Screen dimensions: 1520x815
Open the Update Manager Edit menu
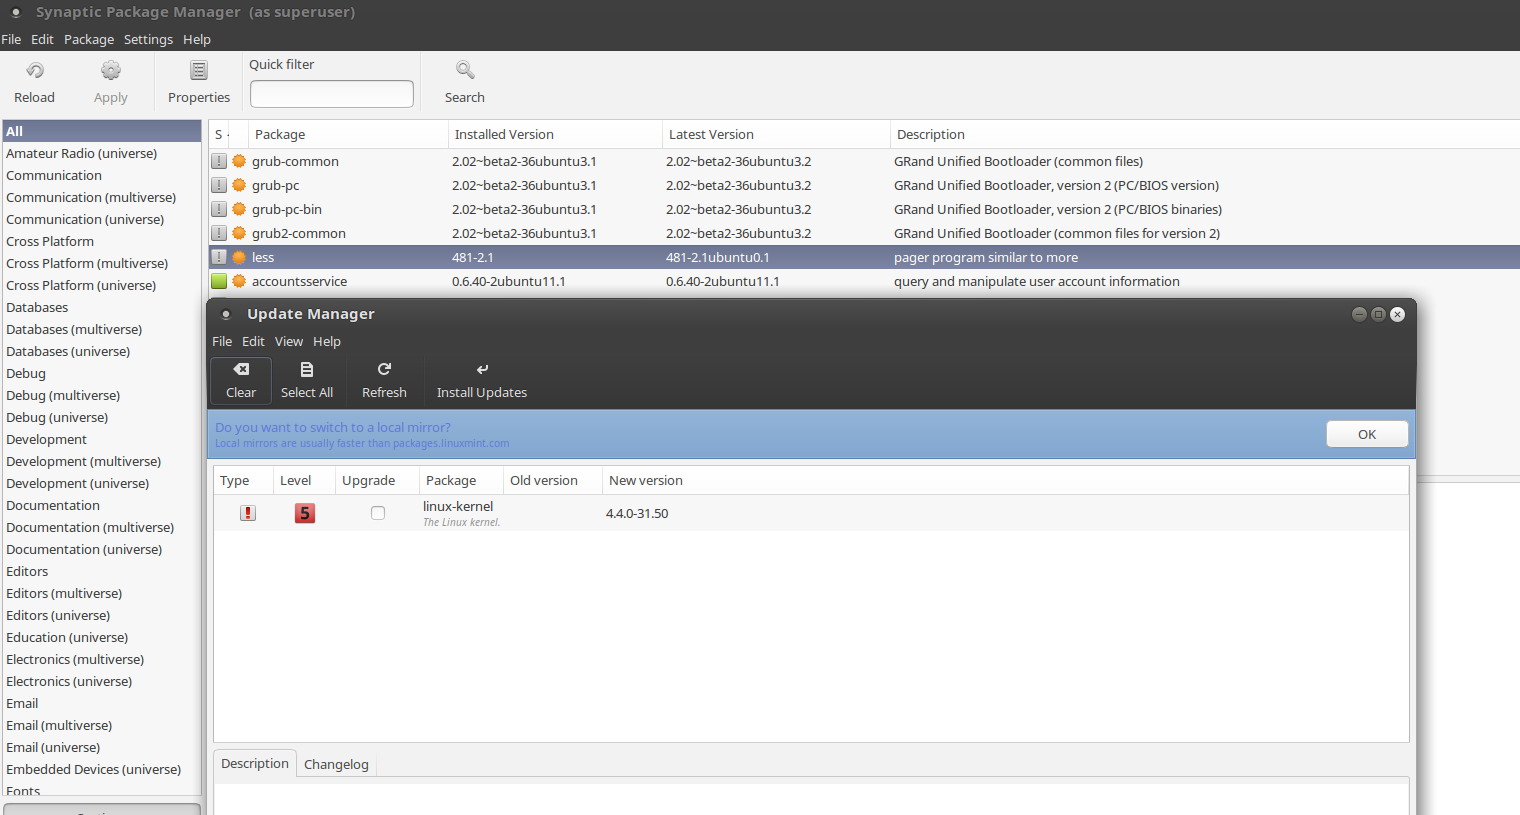click(x=253, y=341)
